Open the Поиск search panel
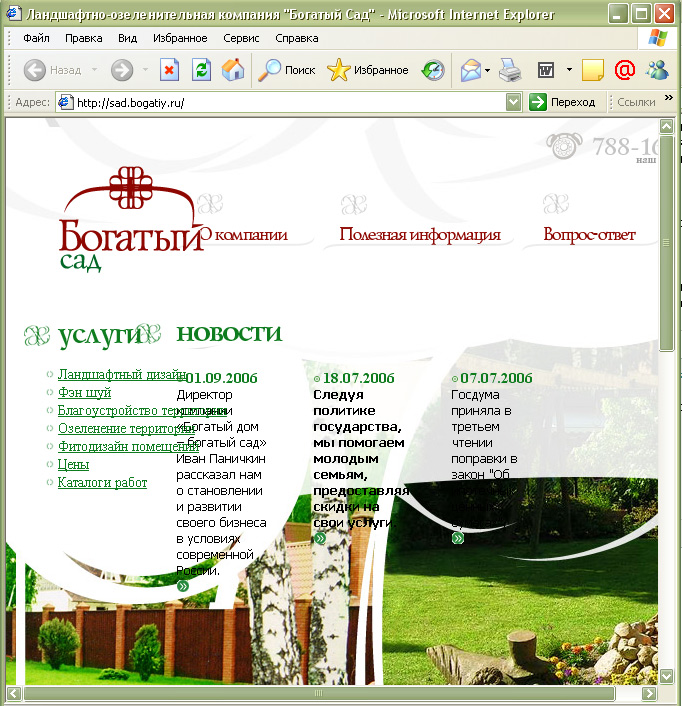 click(287, 70)
